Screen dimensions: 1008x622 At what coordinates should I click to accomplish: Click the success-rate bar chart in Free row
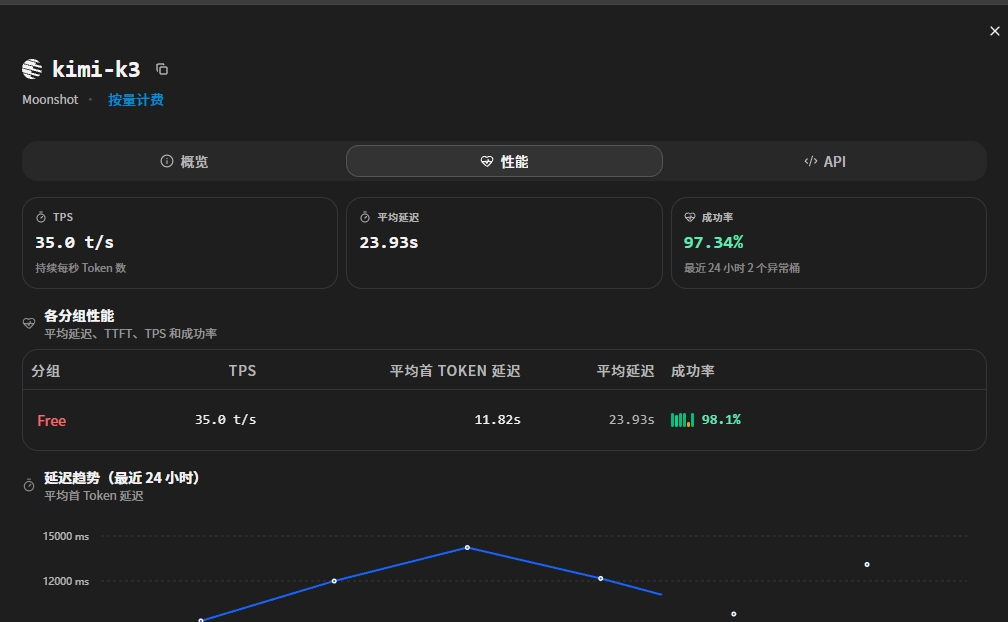(x=682, y=420)
